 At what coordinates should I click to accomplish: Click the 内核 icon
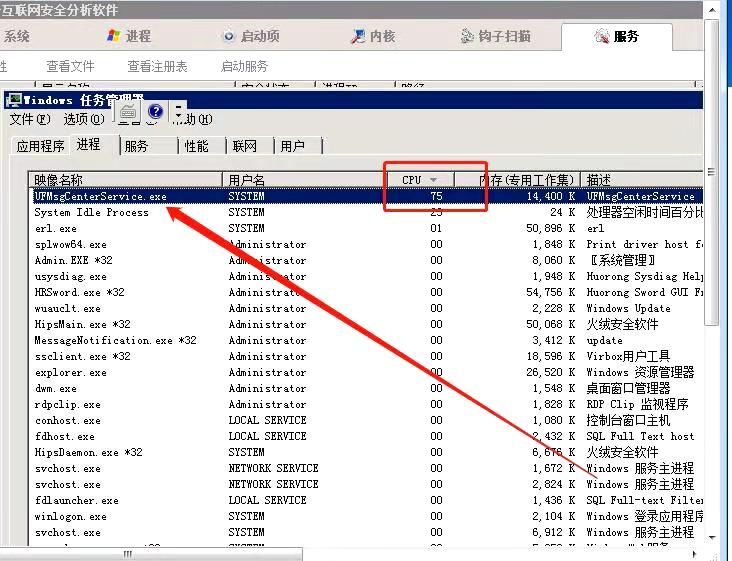coord(358,36)
